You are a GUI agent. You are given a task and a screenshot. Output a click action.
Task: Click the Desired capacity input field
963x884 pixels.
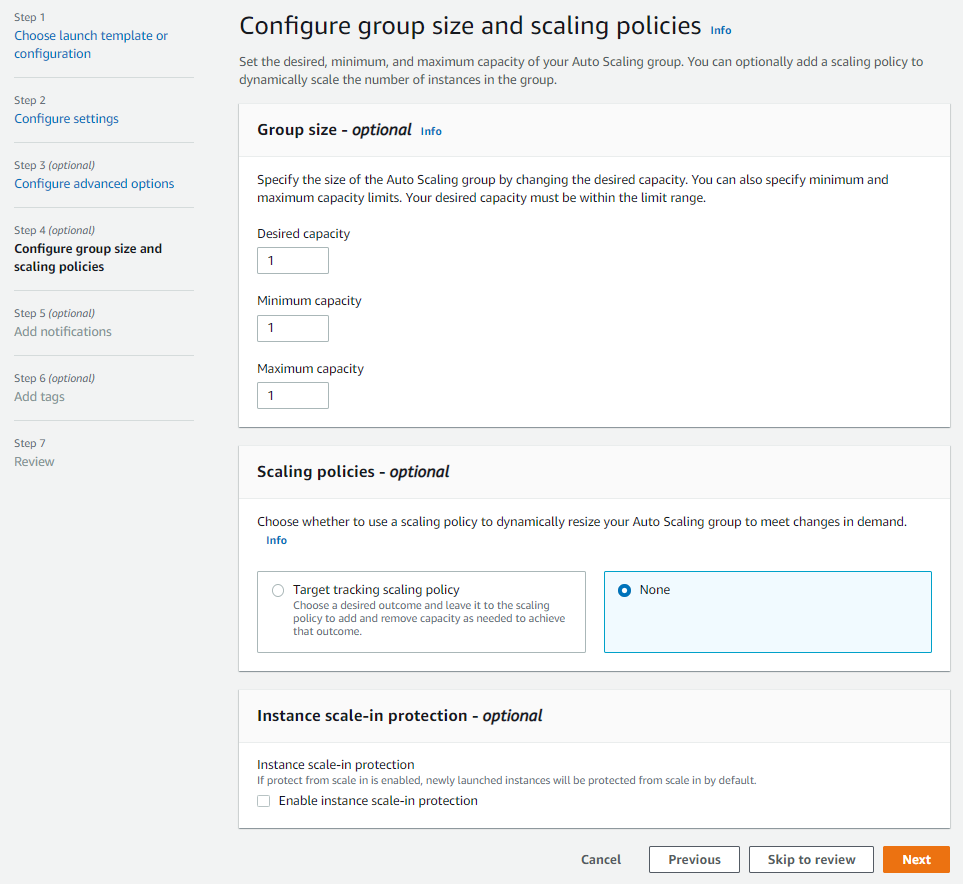click(293, 260)
